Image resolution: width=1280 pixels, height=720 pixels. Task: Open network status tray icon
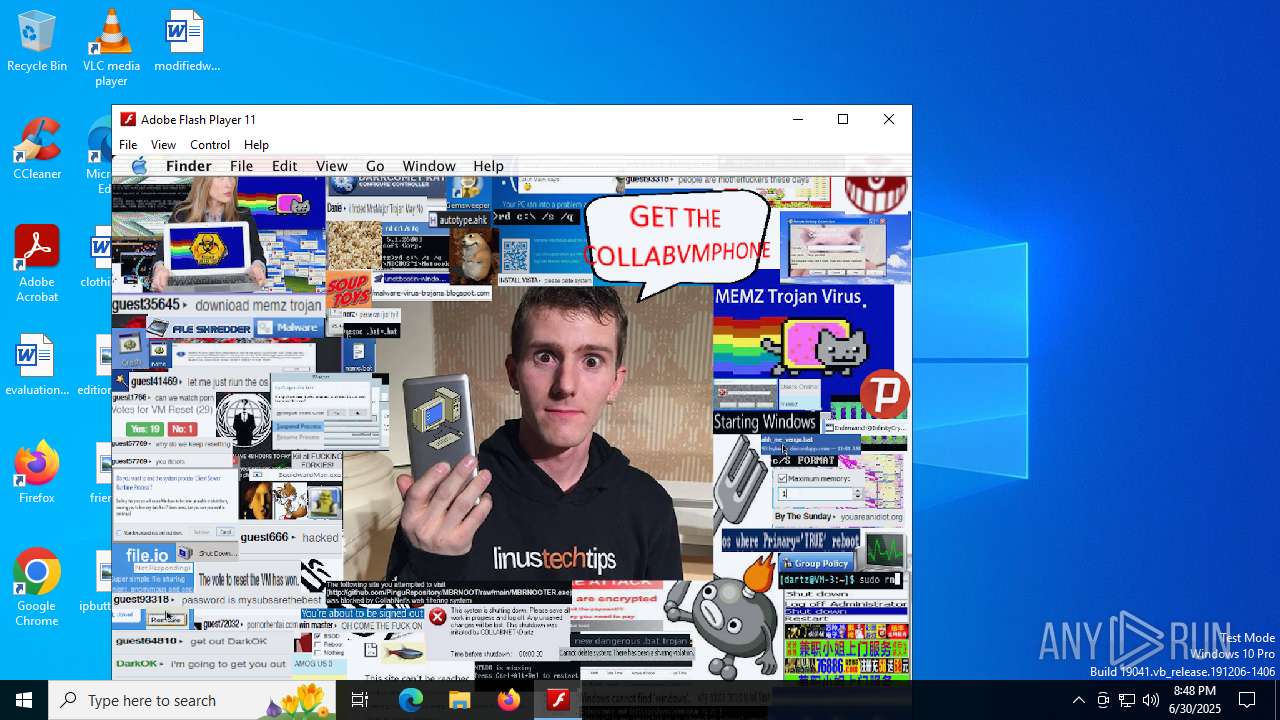1127,700
